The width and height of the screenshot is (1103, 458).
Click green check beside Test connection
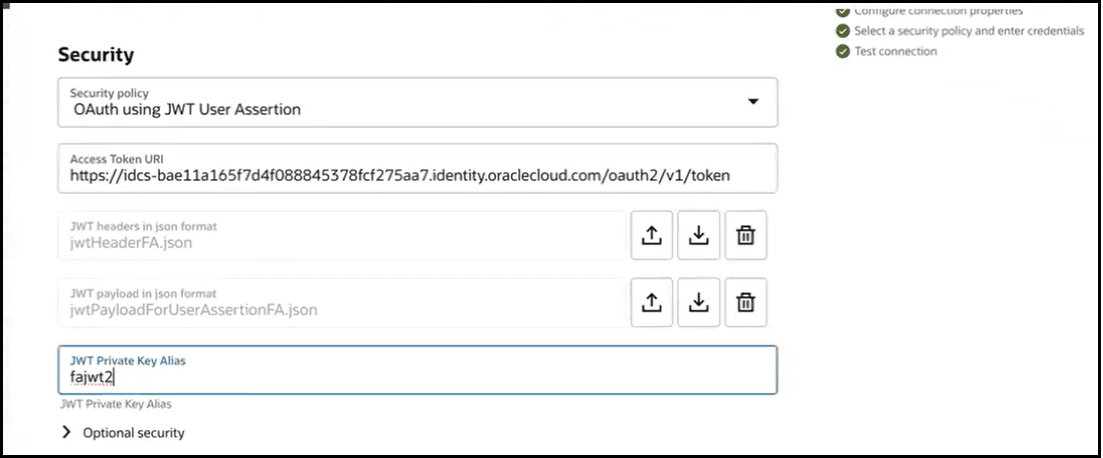click(842, 51)
